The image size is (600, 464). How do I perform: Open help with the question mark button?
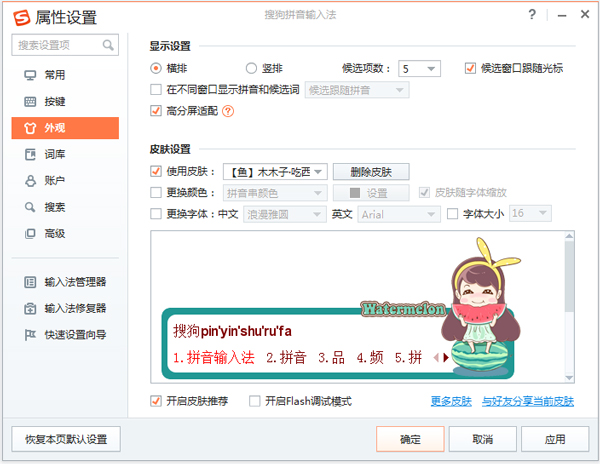532,15
